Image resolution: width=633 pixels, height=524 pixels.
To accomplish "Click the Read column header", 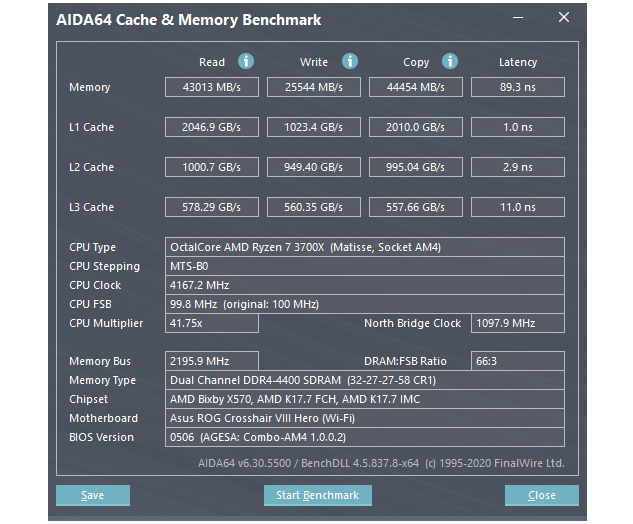I will point(212,62).
